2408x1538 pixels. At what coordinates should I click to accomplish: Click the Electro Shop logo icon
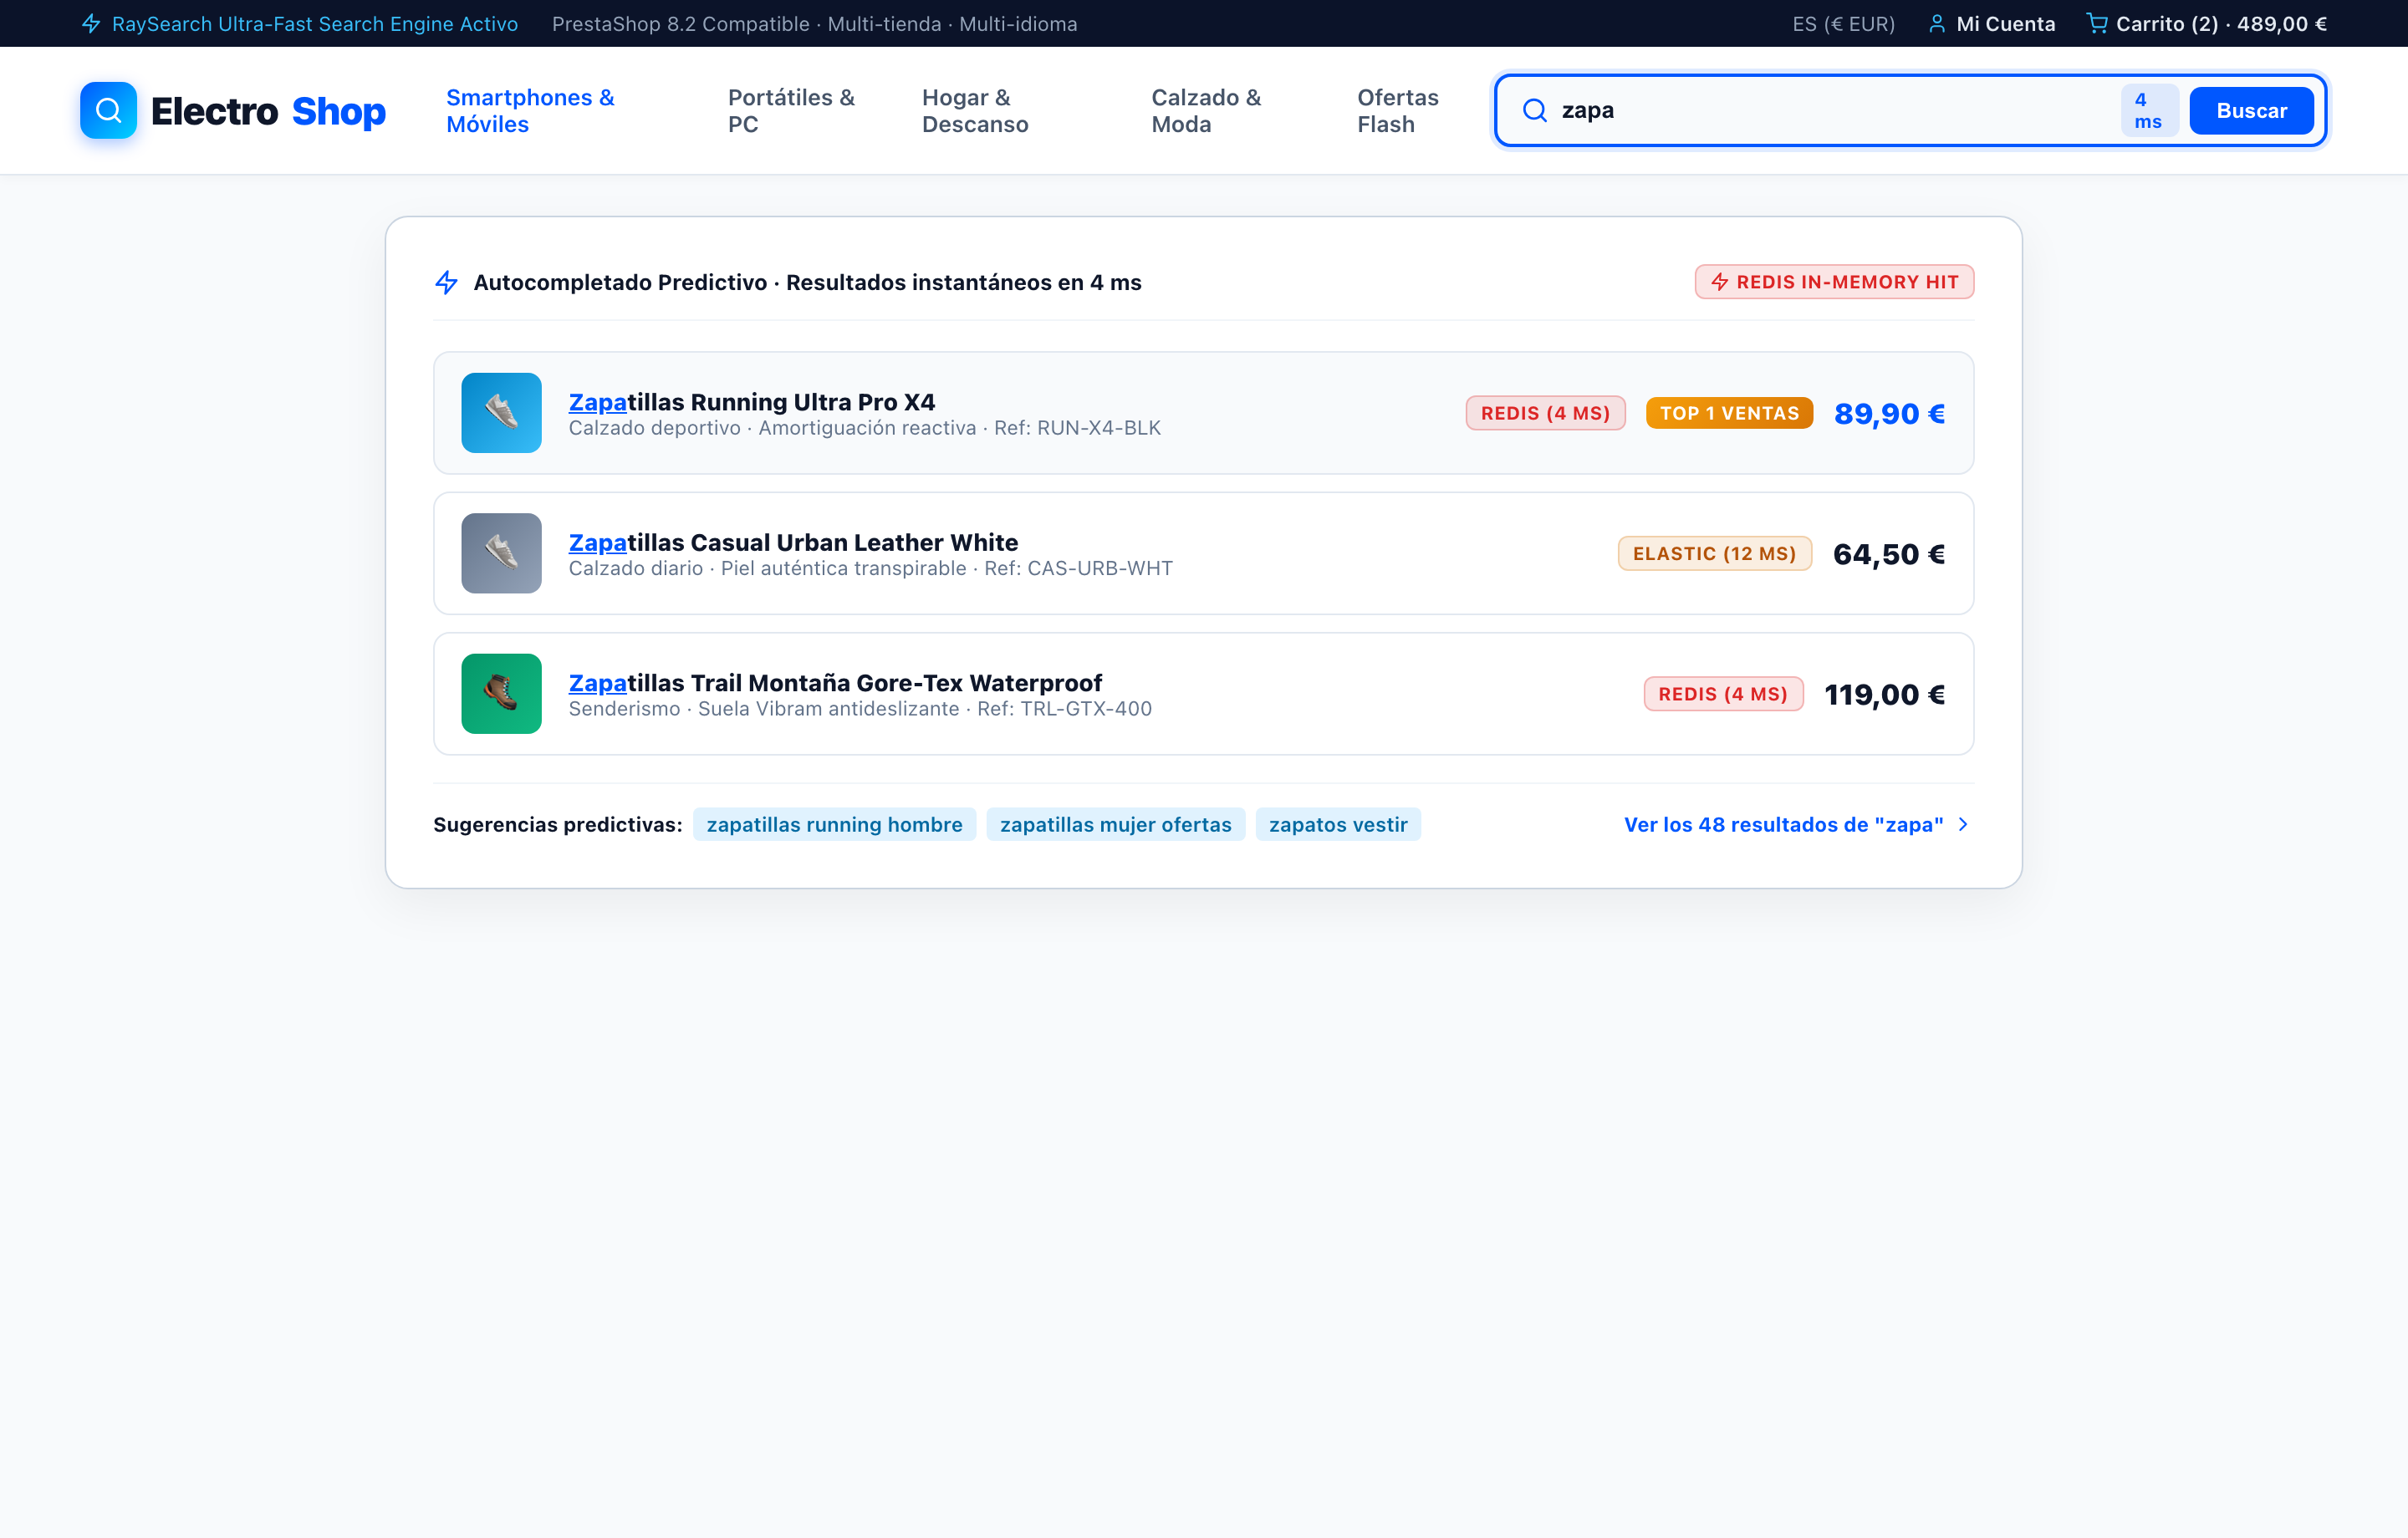pos(108,110)
